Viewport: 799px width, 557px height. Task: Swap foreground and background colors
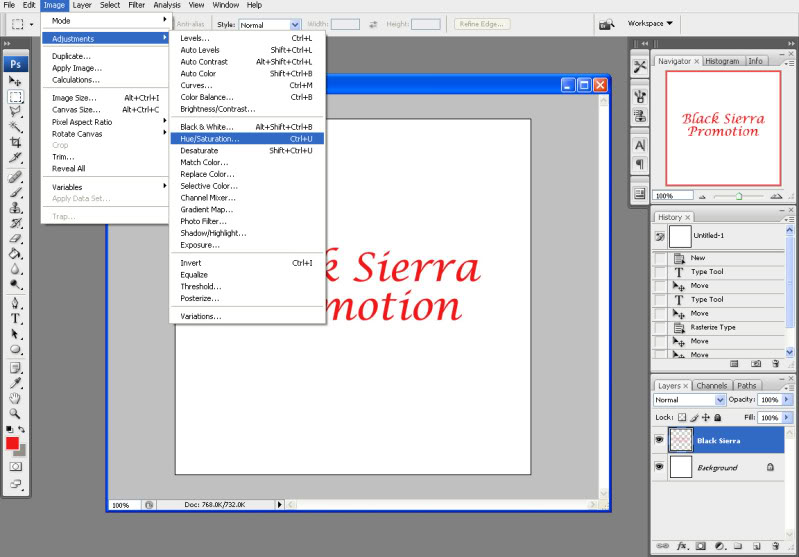(x=21, y=429)
